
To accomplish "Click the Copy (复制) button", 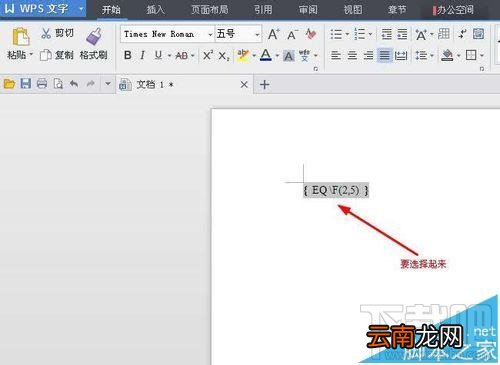I will [x=57, y=55].
